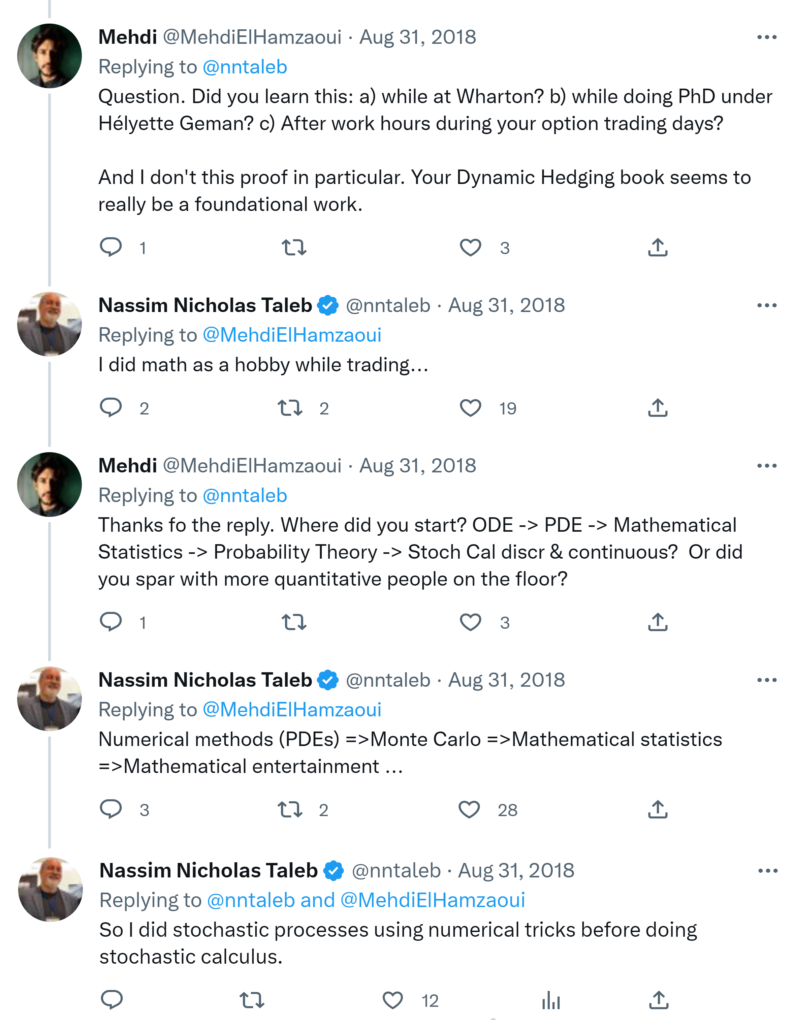793x1024 pixels.
Task: Open @MehdiElHamzaoui mention in Taleb's hobby reply
Action: (x=292, y=335)
